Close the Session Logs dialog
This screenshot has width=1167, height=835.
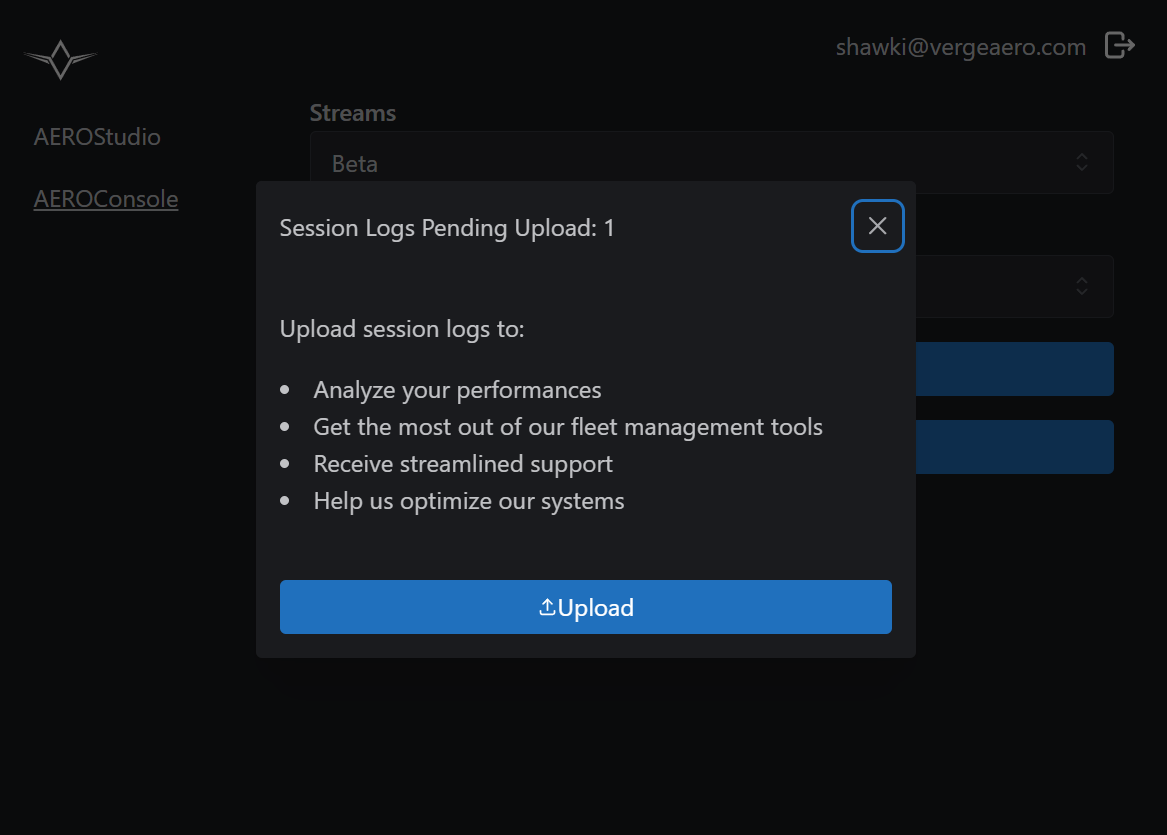(x=877, y=226)
